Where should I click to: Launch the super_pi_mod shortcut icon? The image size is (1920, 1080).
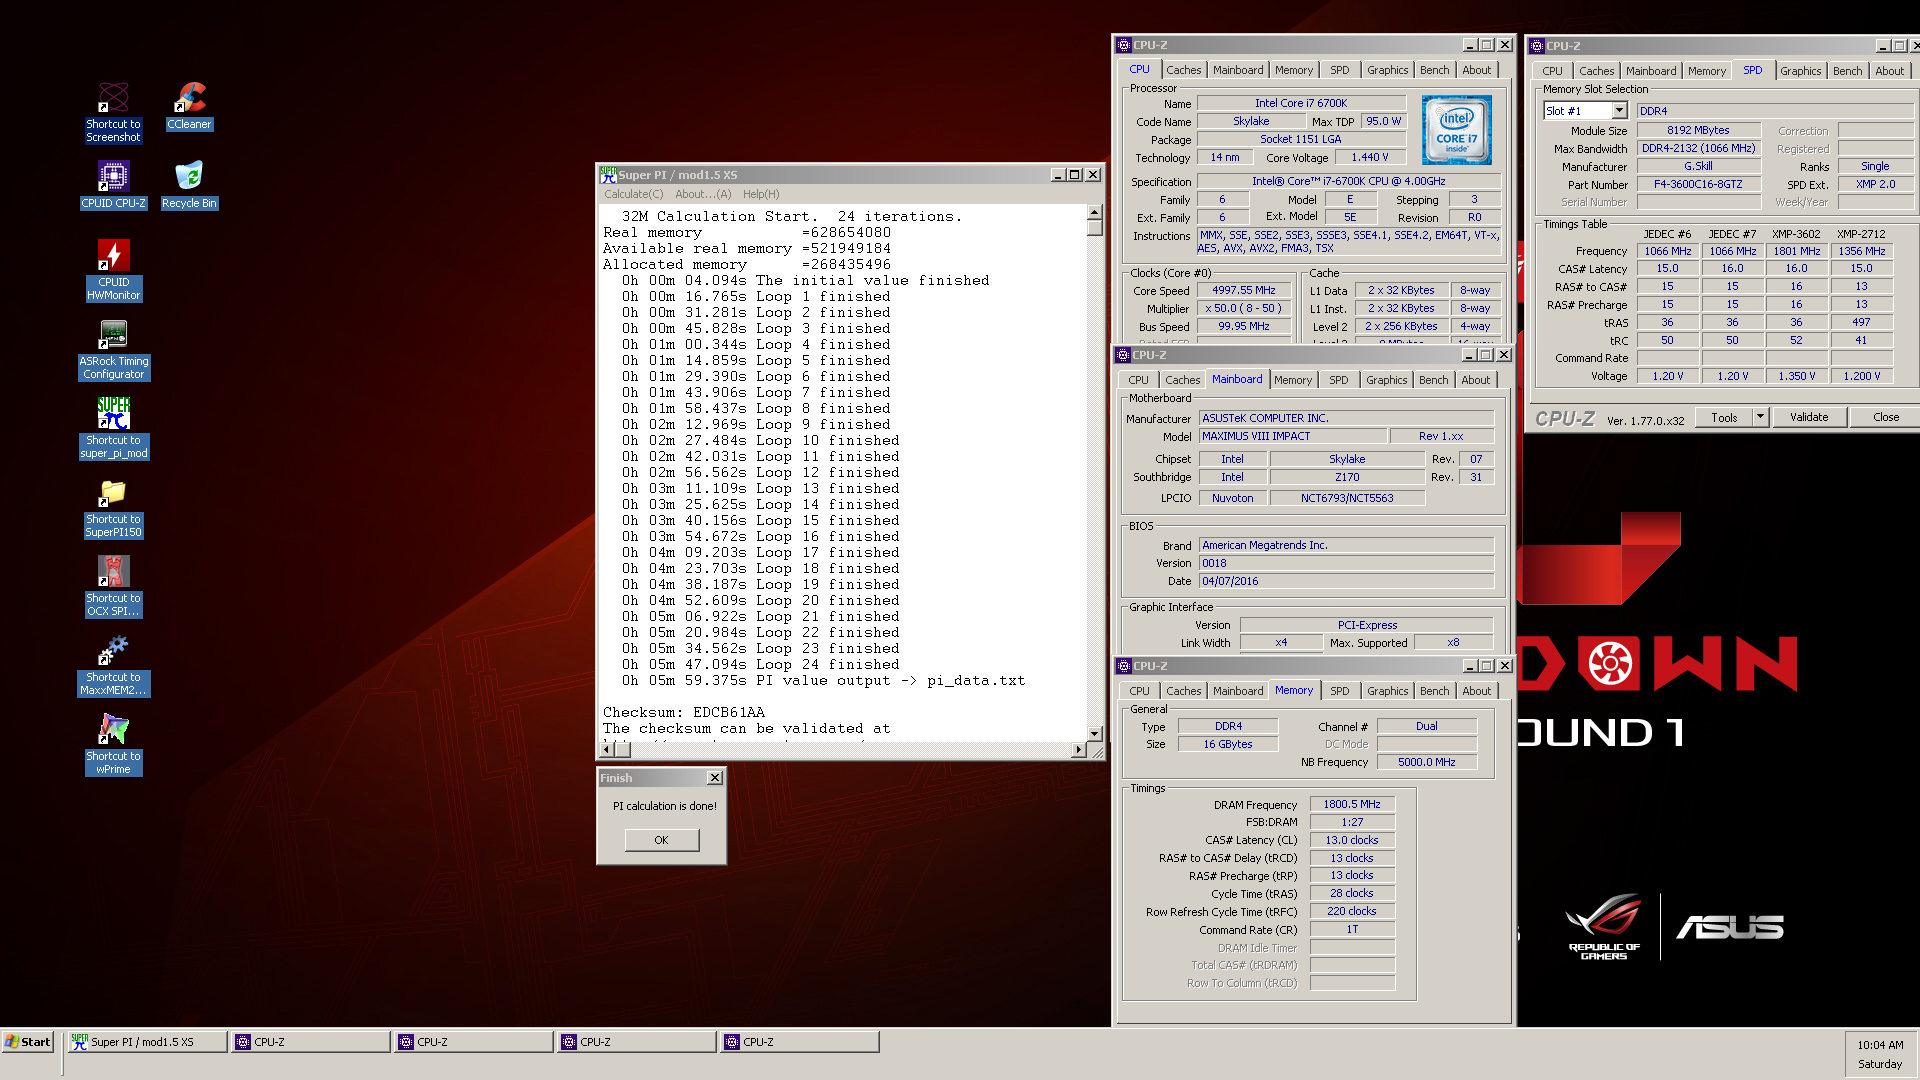(x=113, y=427)
